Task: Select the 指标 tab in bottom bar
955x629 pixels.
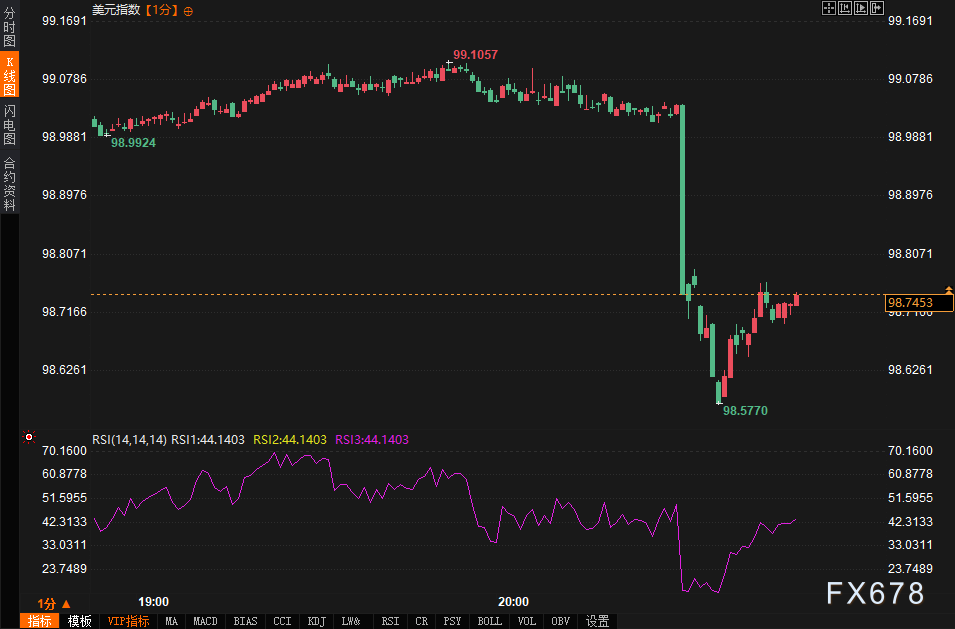Action: coord(41,621)
